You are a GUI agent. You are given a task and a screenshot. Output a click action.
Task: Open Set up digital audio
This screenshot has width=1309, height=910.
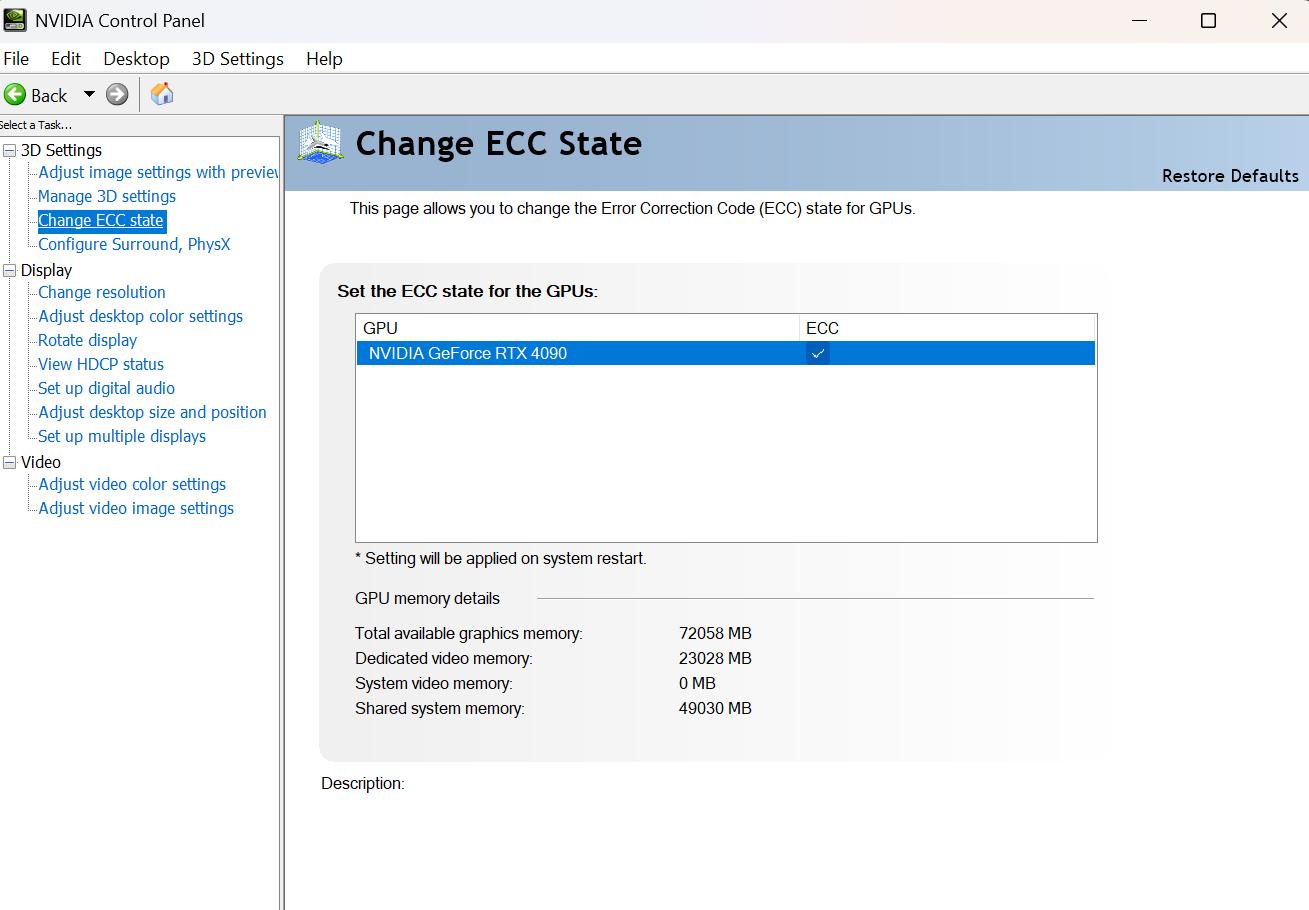coord(107,388)
